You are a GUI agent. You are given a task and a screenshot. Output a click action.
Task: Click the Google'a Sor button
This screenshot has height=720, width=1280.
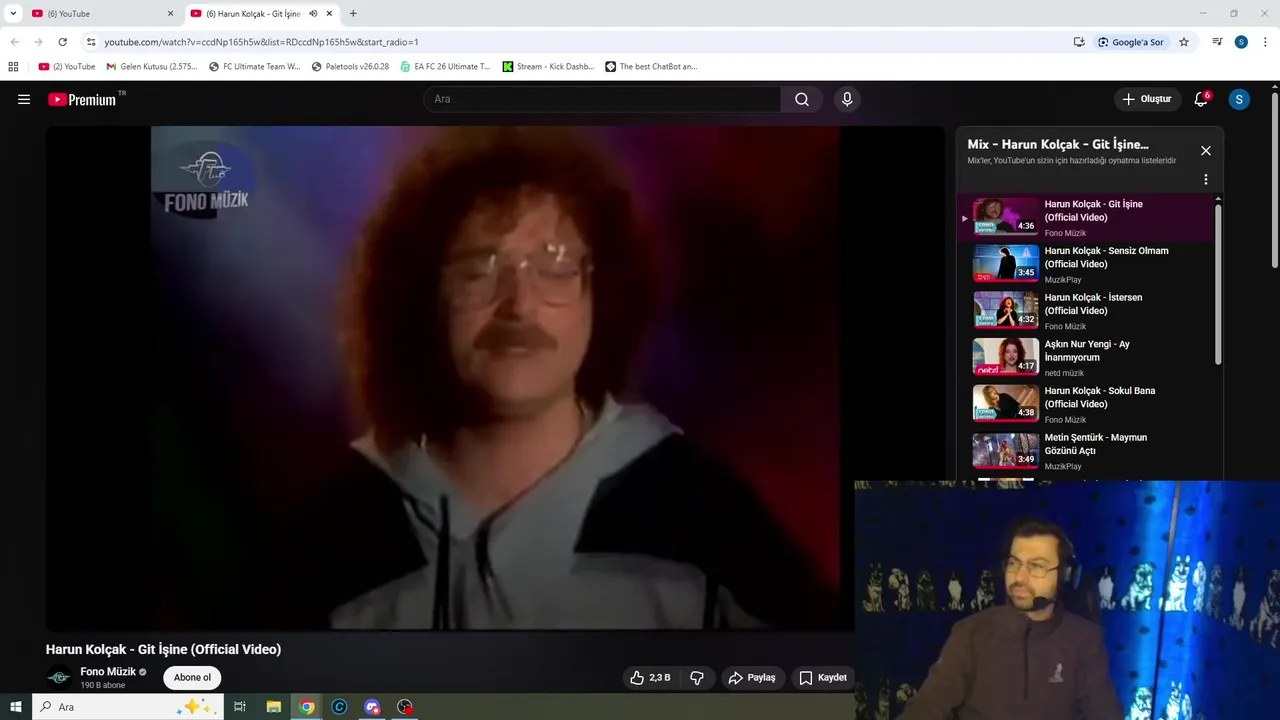[x=1131, y=42]
